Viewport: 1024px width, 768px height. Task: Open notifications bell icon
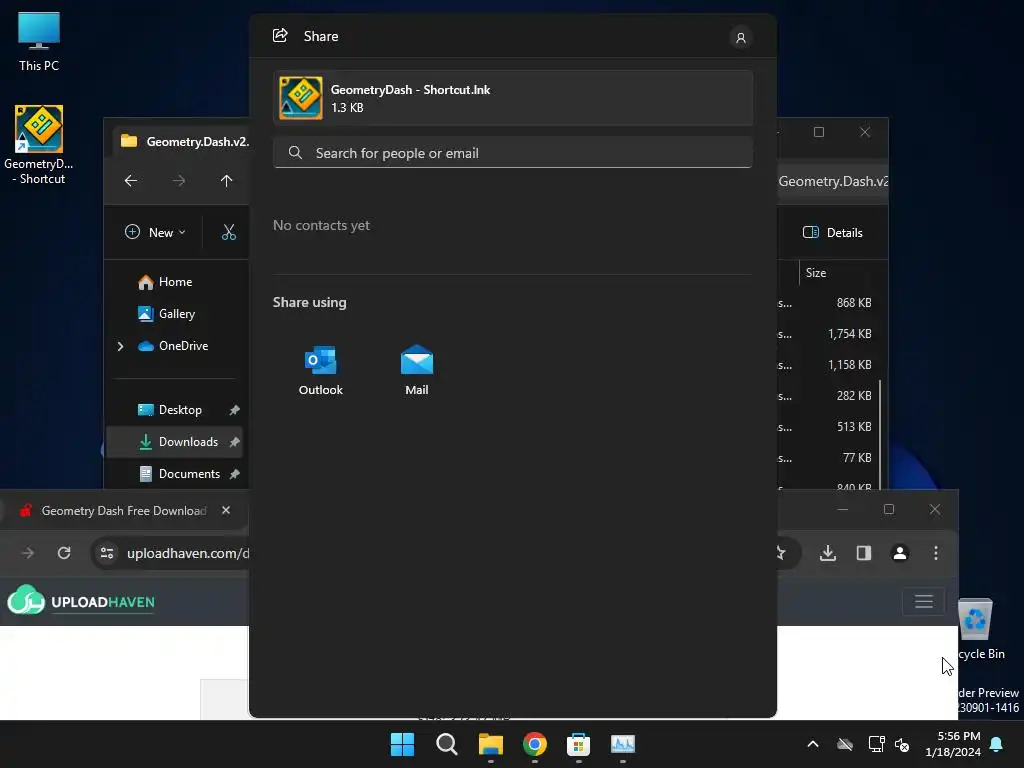pos(997,744)
